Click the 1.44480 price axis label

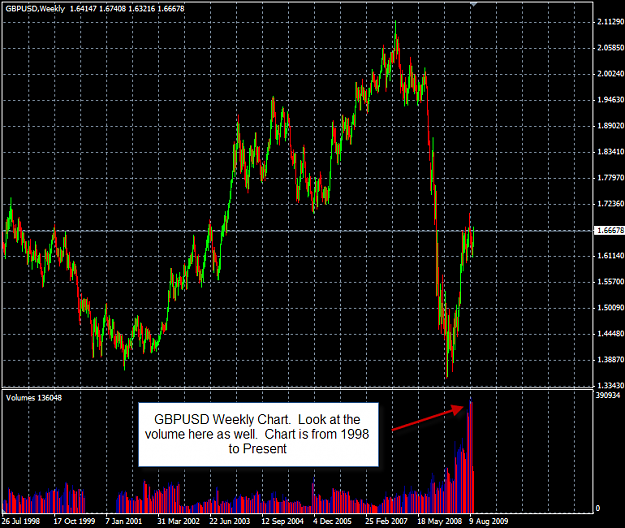(x=611, y=334)
